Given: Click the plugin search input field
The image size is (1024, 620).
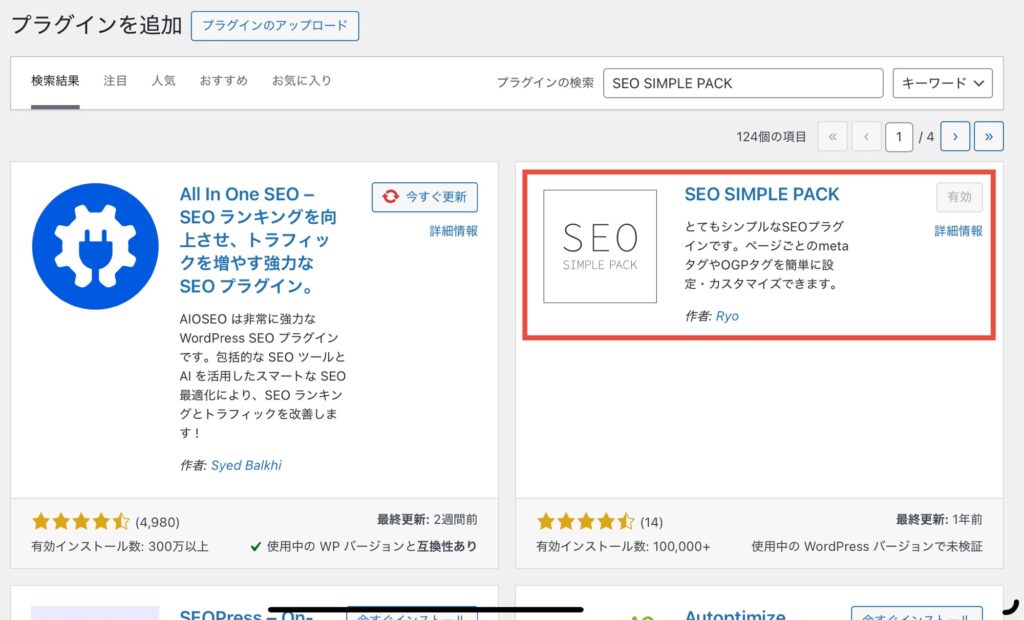Looking at the screenshot, I should click(743, 83).
